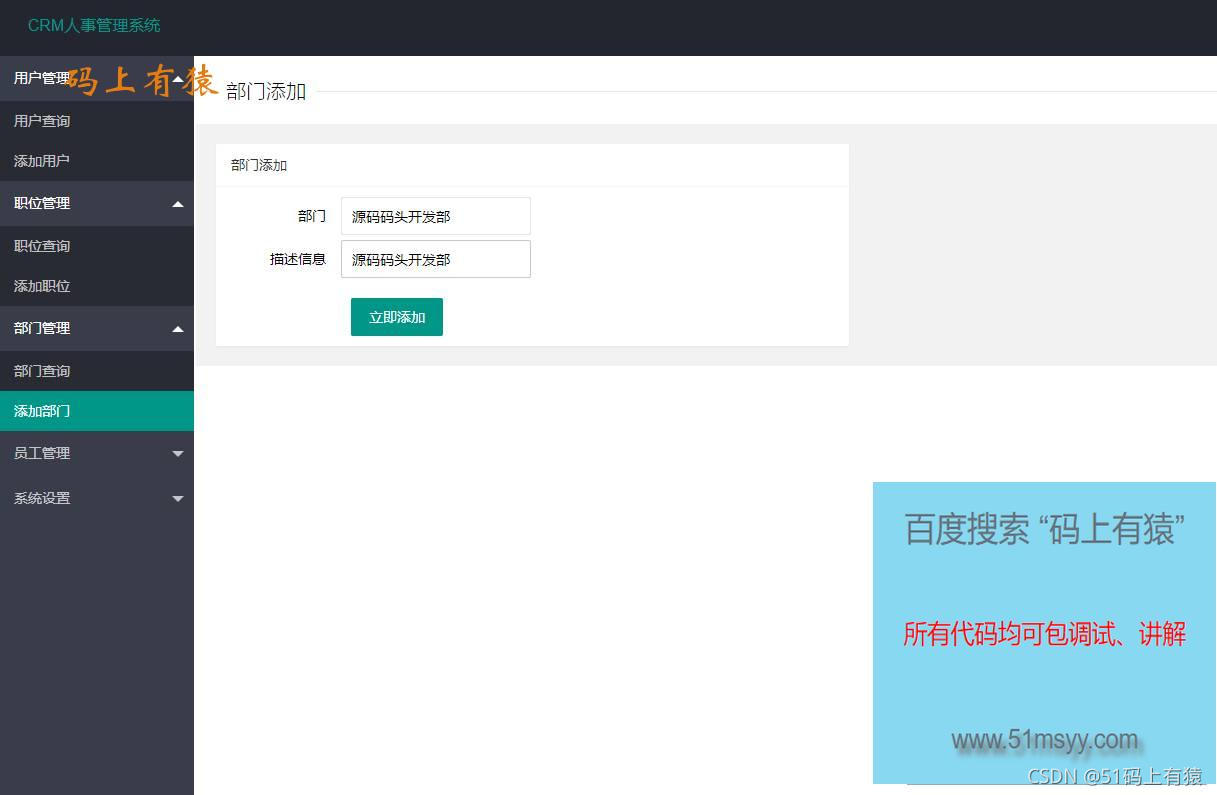
Task: Expand the 系统设置 dropdown arrow
Action: click(x=178, y=499)
